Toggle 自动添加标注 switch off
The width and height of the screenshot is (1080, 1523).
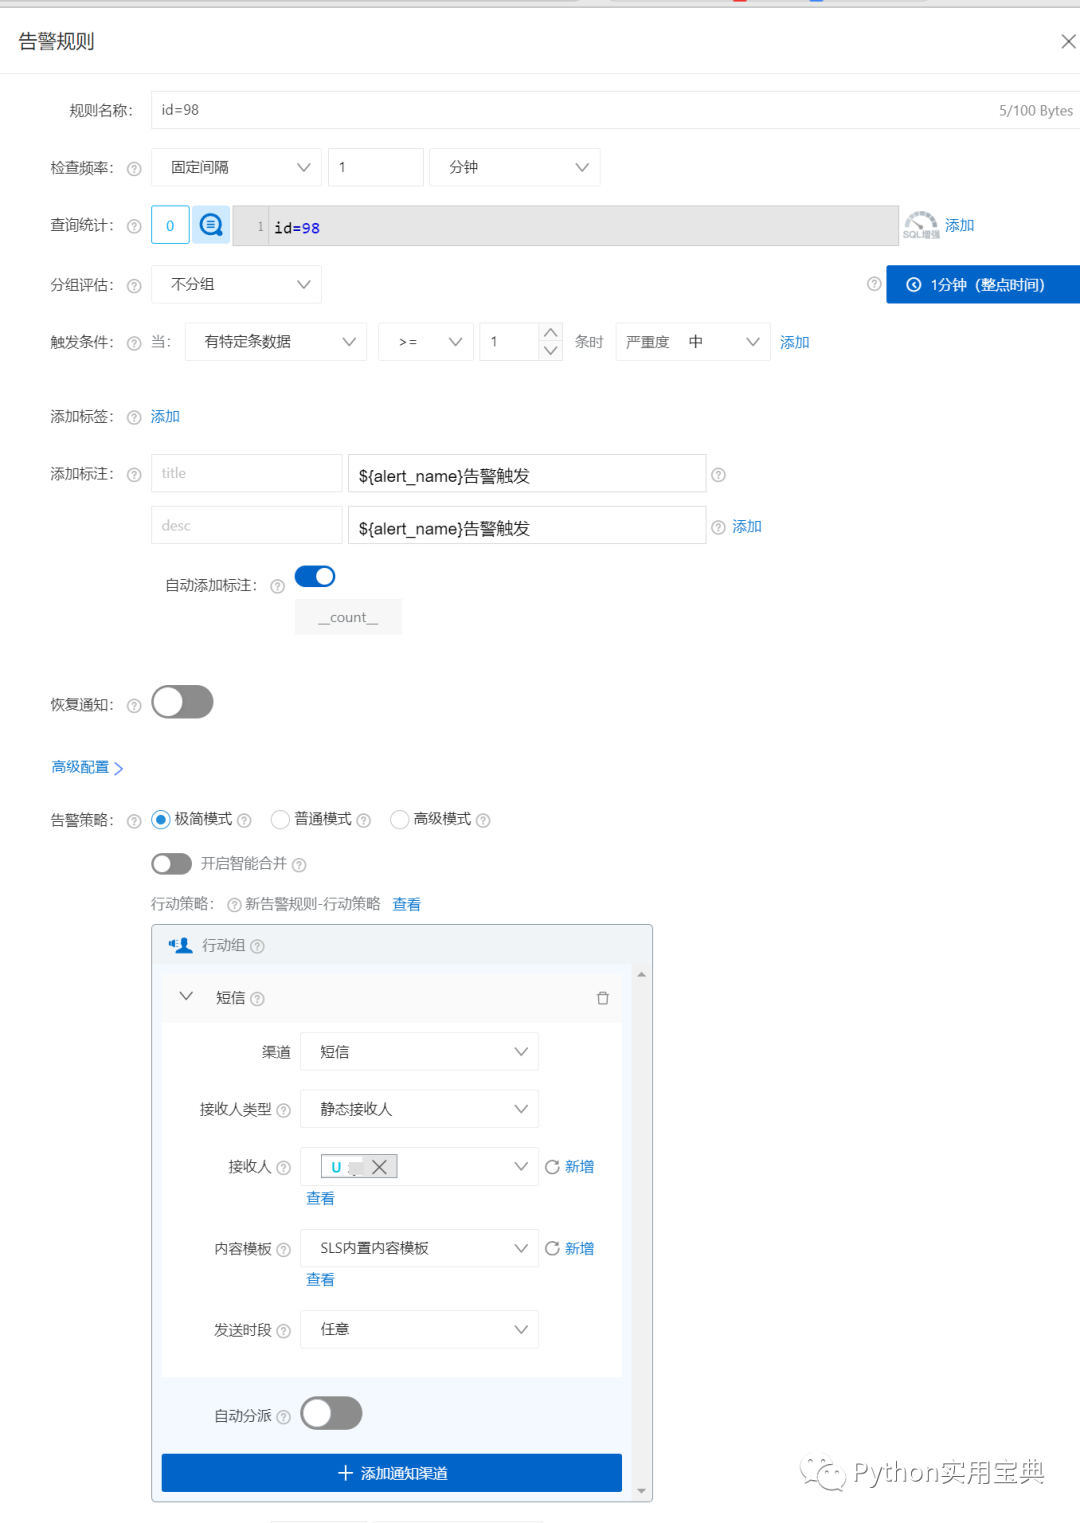click(315, 576)
